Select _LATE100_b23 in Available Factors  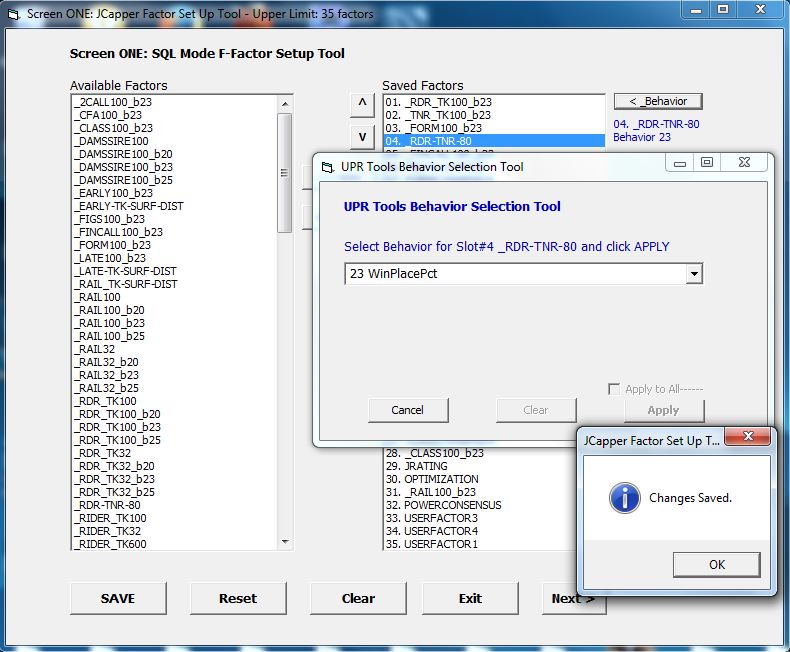174,258
